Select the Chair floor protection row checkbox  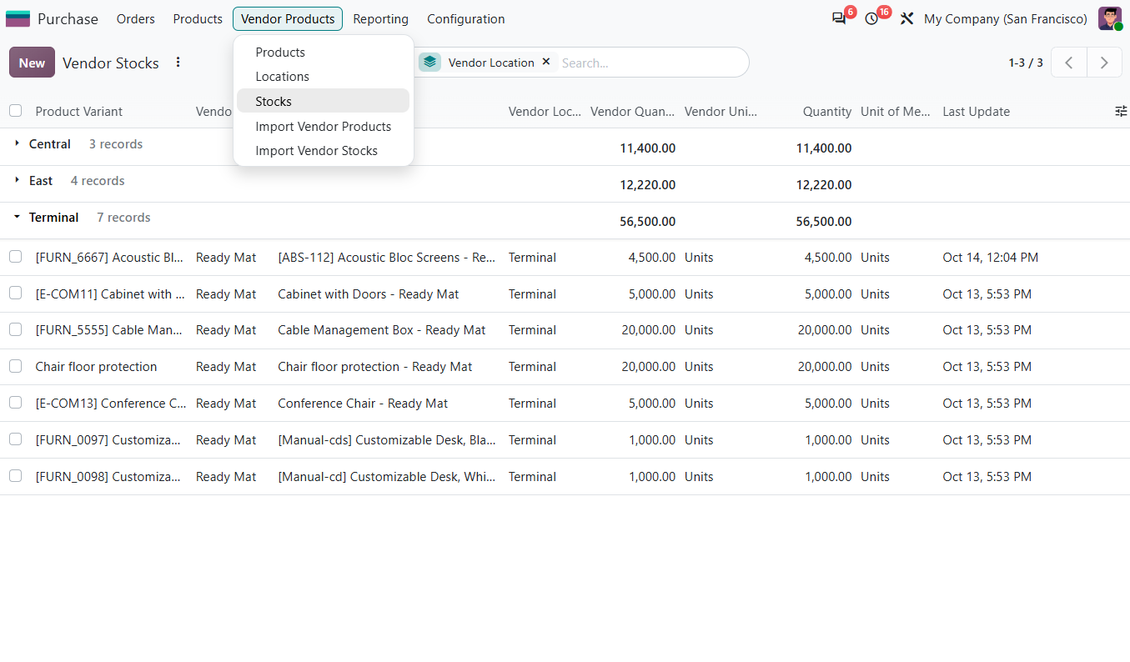click(15, 367)
